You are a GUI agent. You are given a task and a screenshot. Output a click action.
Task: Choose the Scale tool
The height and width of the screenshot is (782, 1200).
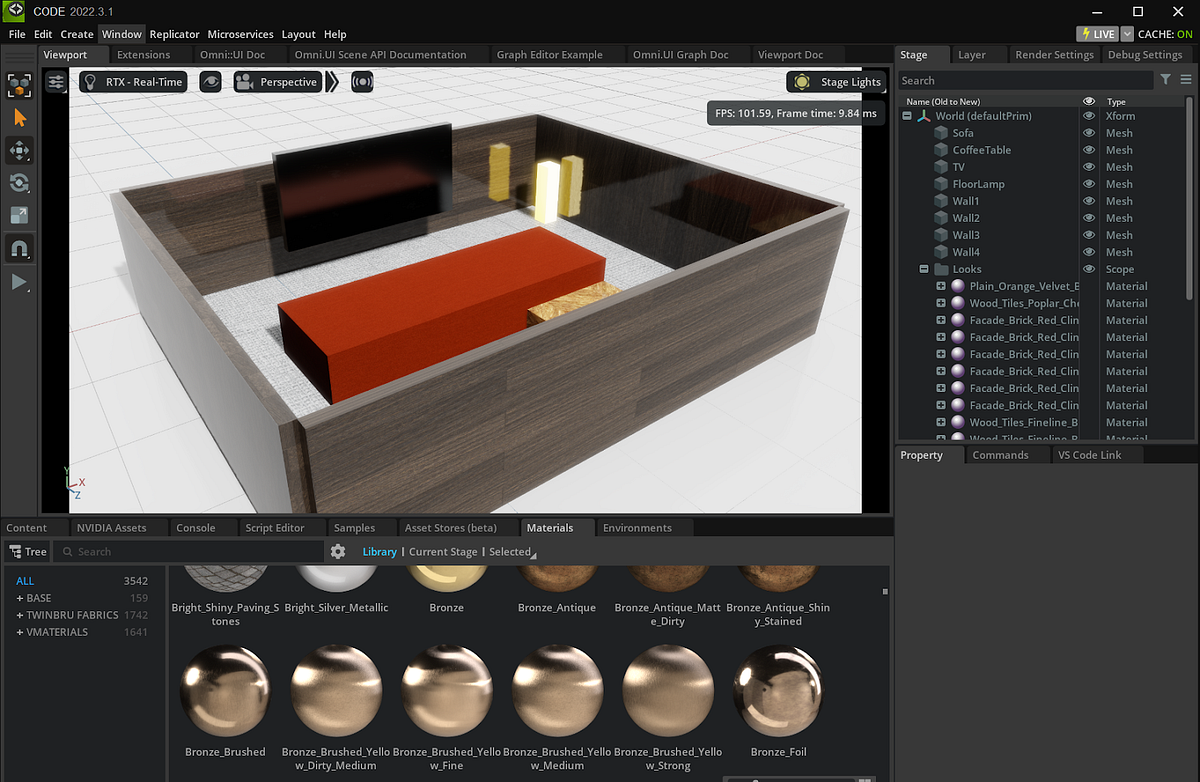click(19, 215)
